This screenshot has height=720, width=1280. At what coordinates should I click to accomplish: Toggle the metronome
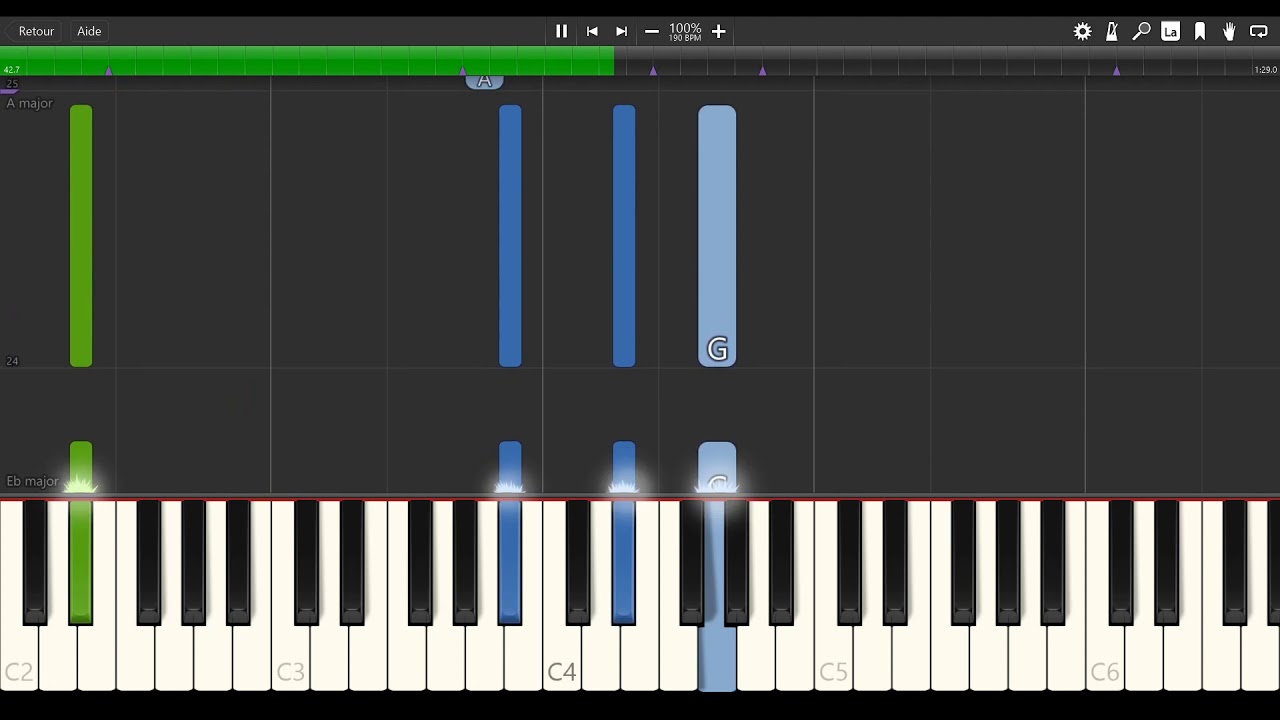1111,31
